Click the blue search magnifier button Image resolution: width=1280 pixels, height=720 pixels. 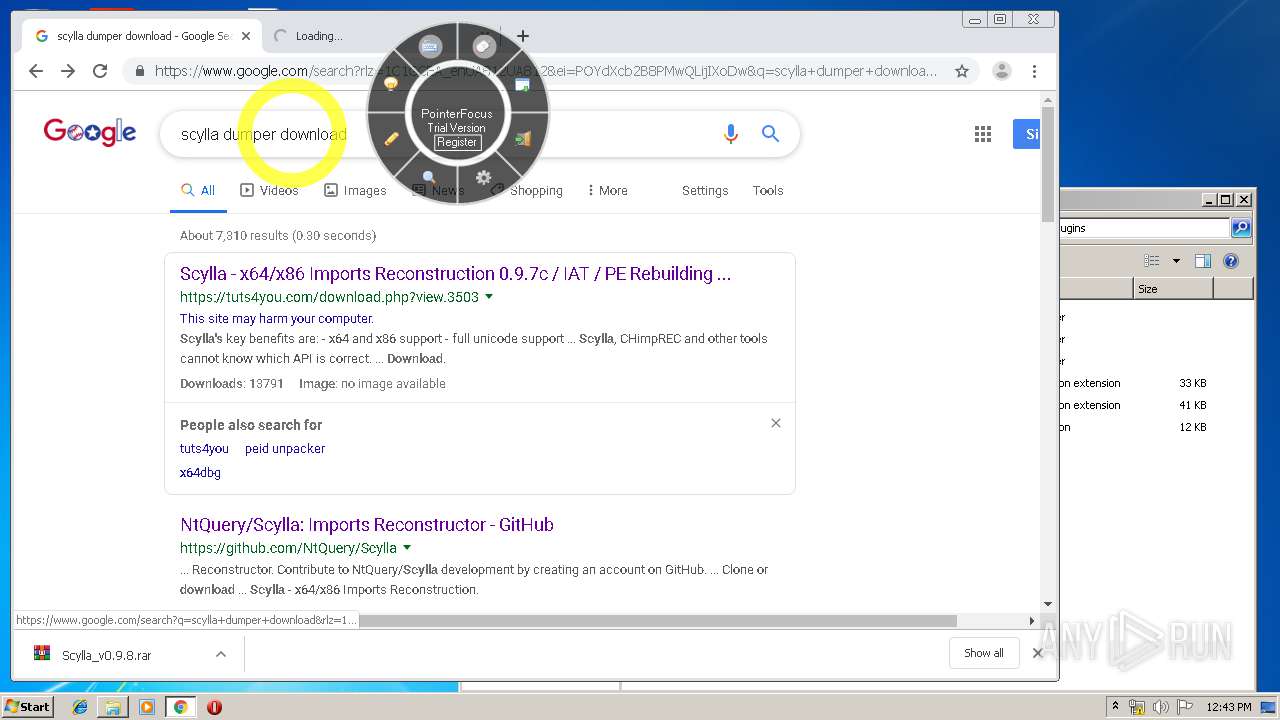pyautogui.click(x=770, y=134)
